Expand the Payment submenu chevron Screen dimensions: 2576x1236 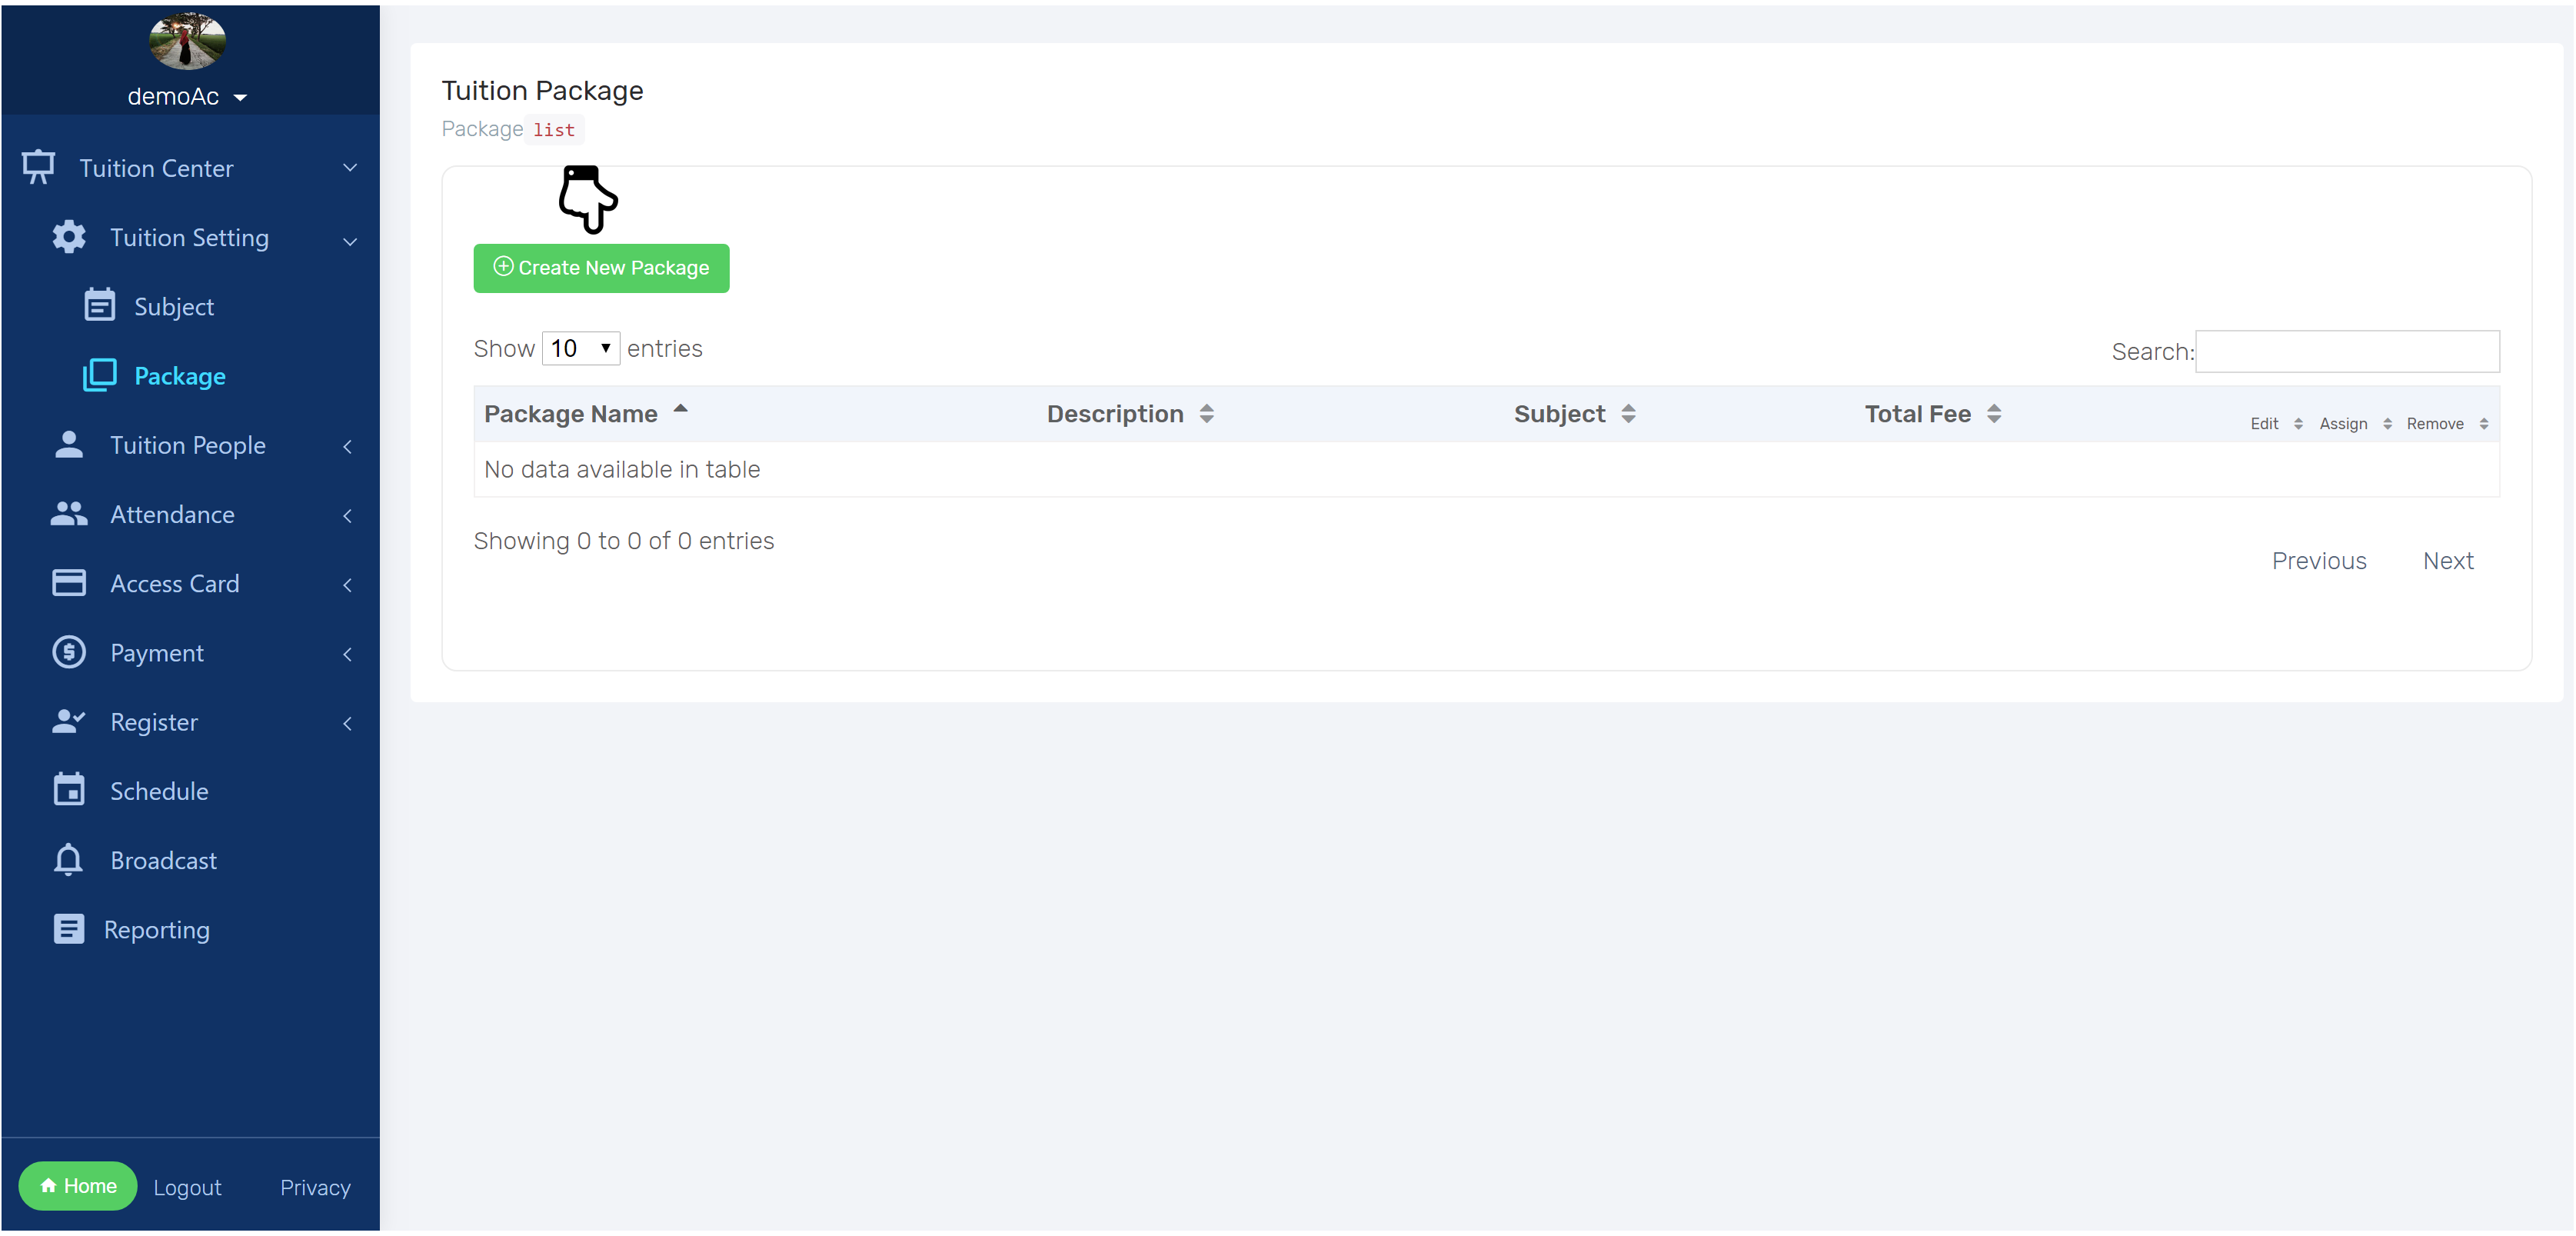[348, 654]
